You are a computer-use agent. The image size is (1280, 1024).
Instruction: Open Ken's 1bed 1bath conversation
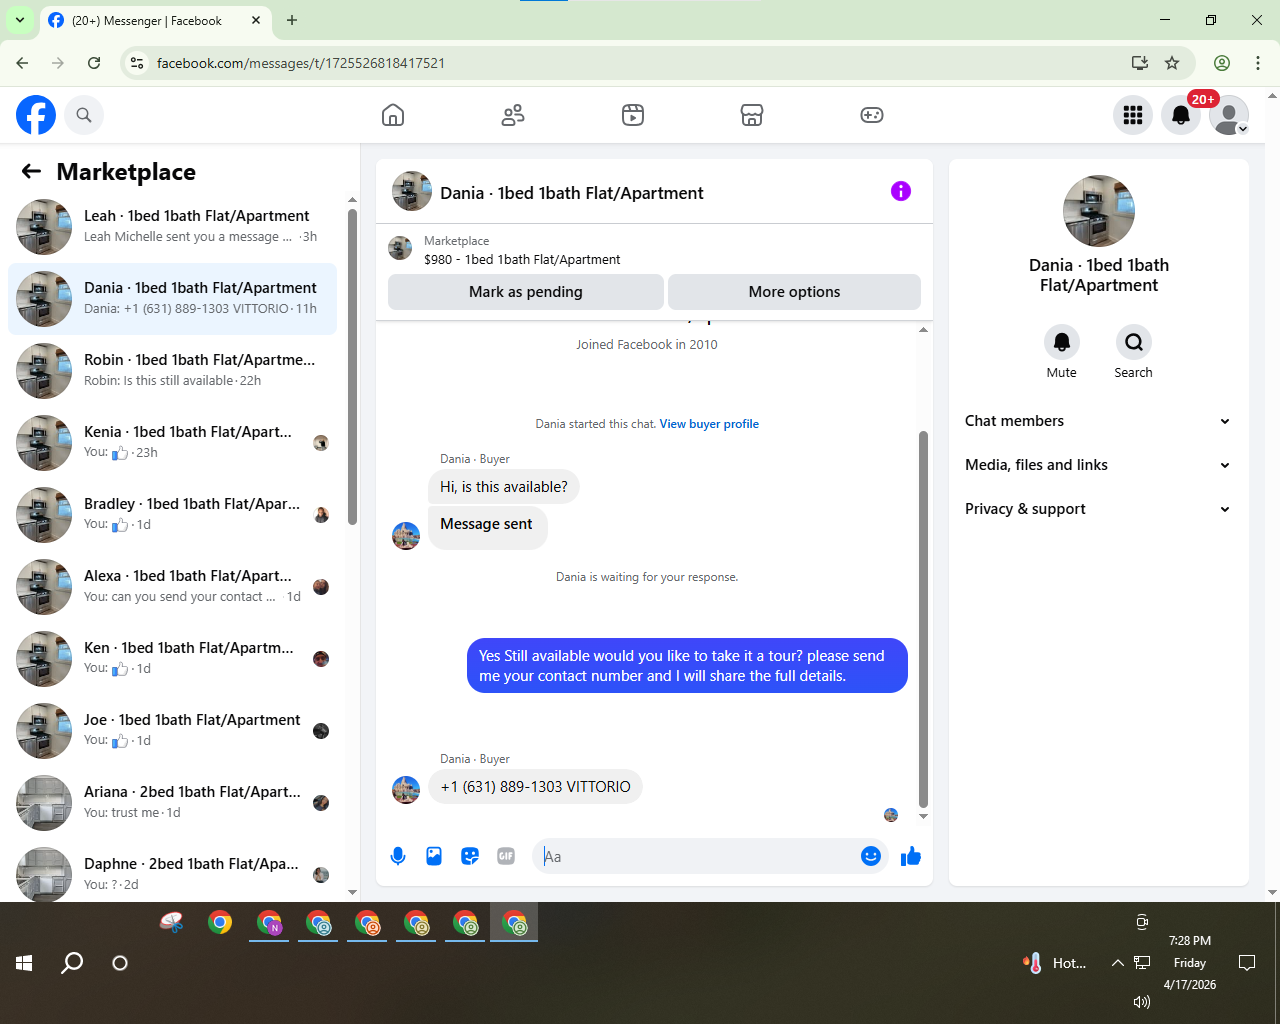click(172, 659)
